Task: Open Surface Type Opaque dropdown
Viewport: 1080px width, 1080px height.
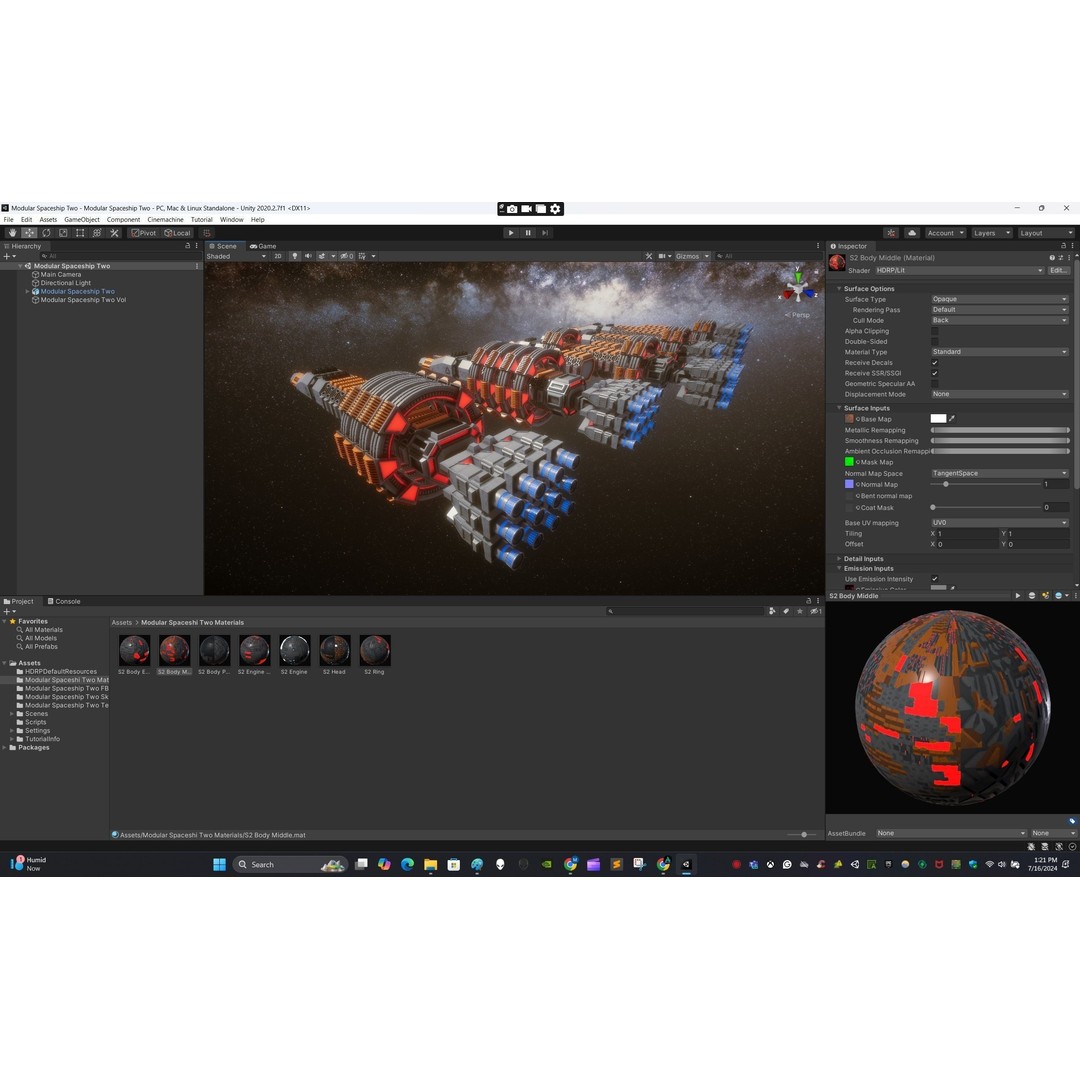Action: click(999, 300)
